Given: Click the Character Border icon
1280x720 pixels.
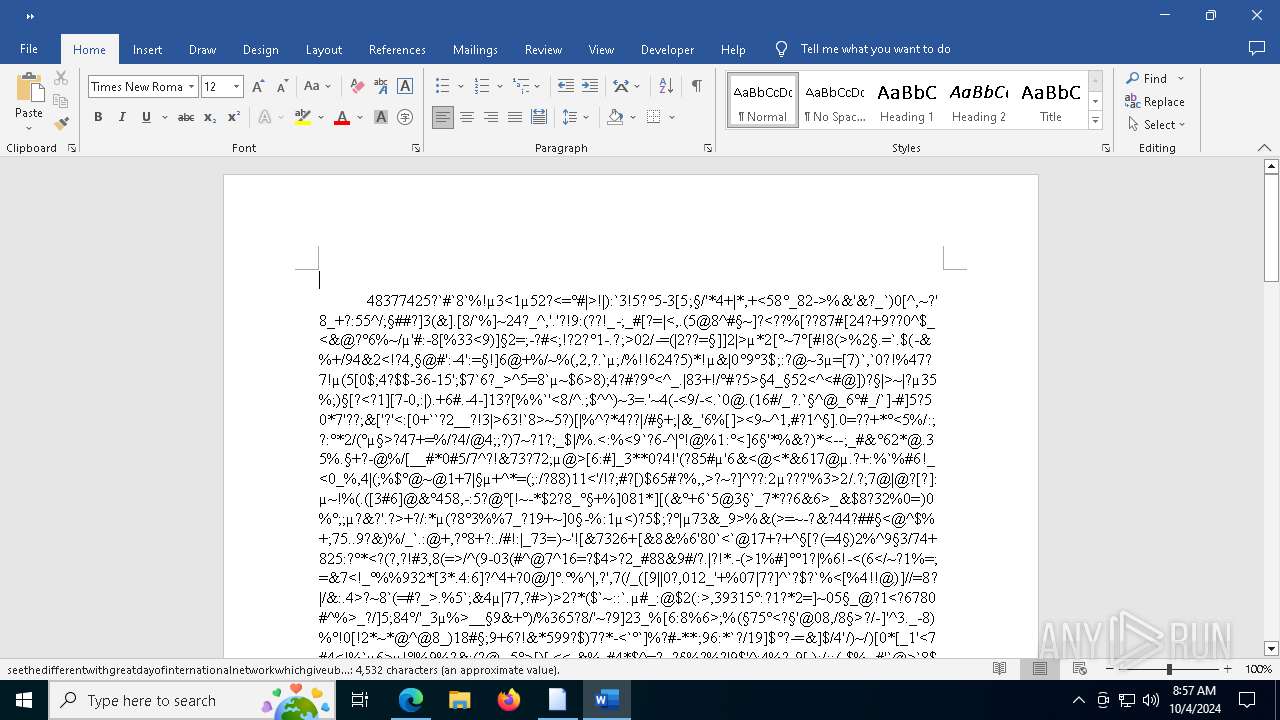Looking at the screenshot, I should 405,87.
